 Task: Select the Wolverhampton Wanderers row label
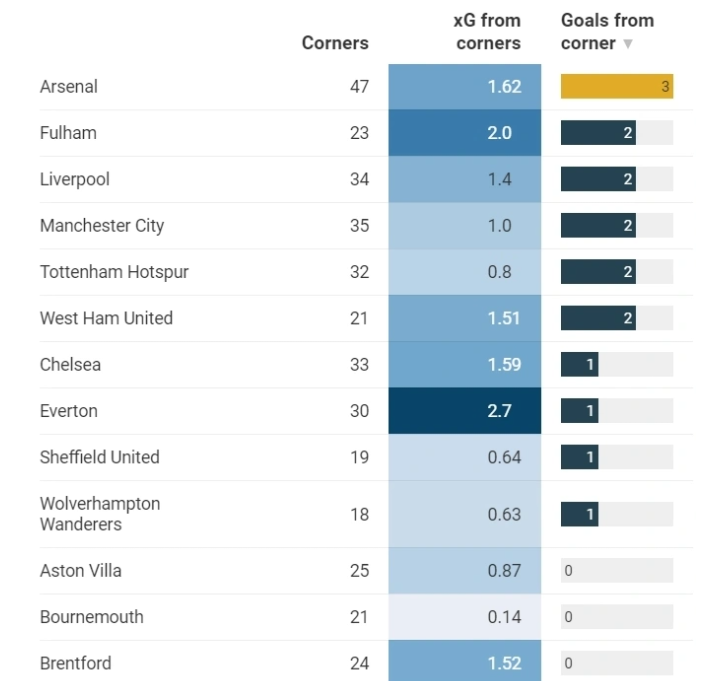point(100,514)
